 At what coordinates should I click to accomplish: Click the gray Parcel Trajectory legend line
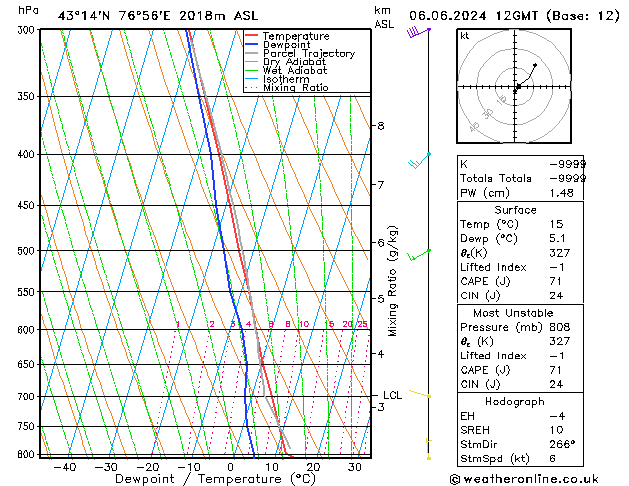pyautogui.click(x=251, y=53)
